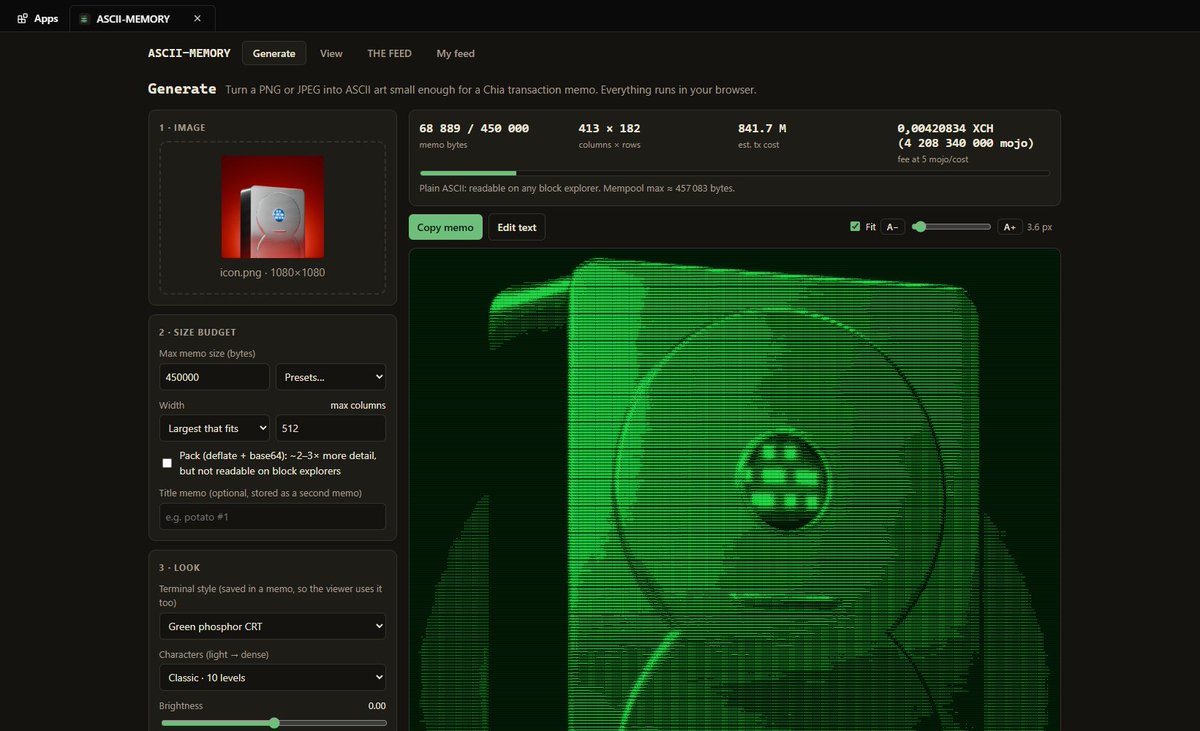The height and width of the screenshot is (731, 1200).
Task: Click the ASCII-MEMORY tab favicon
Action: (x=84, y=18)
